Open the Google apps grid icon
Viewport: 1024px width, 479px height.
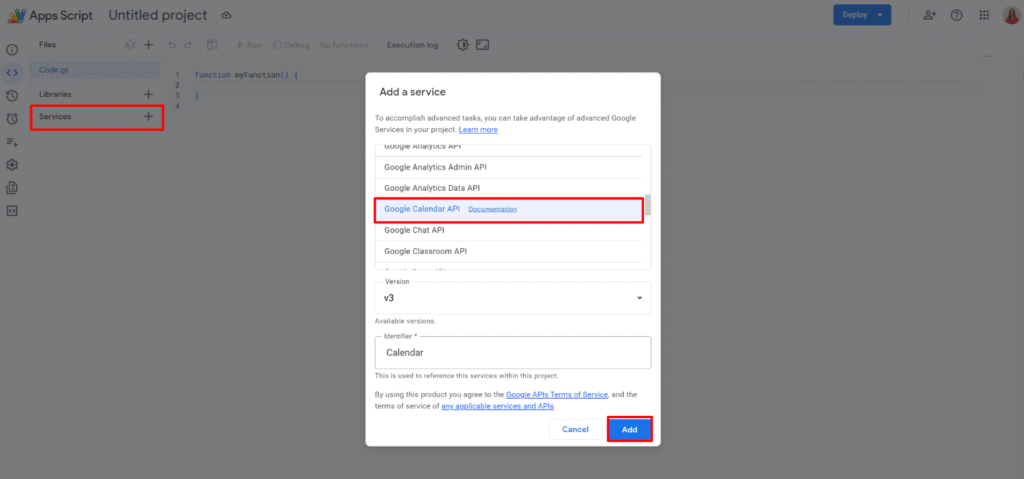[x=984, y=15]
